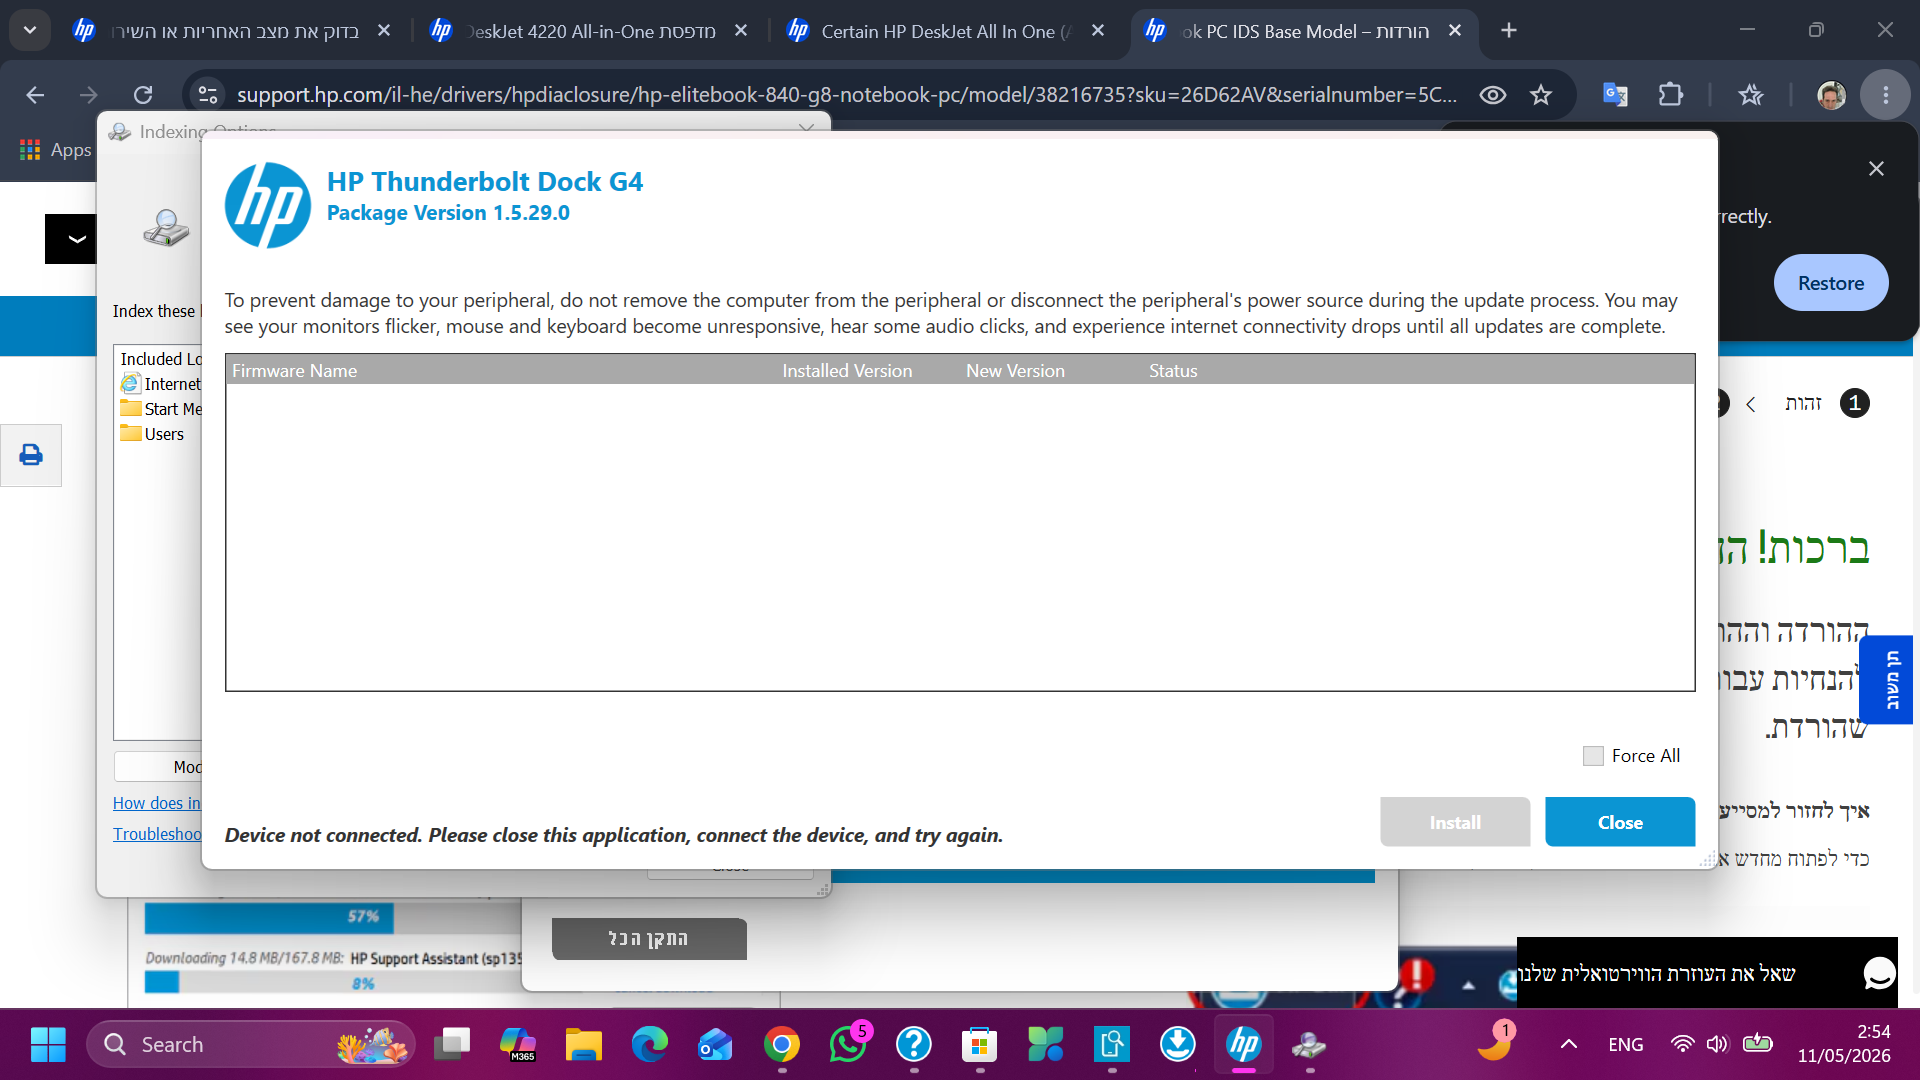This screenshot has width=1920, height=1080.
Task: Open Google Translate icon in toolbar
Action: coord(1615,95)
